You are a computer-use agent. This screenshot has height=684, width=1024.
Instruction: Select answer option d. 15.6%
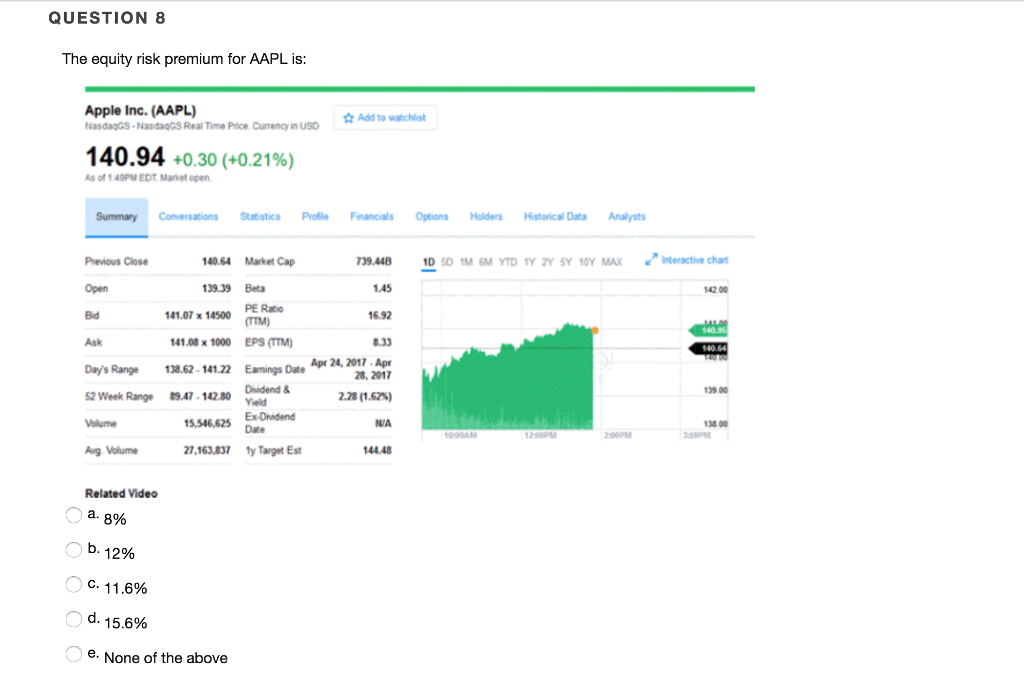[x=73, y=618]
